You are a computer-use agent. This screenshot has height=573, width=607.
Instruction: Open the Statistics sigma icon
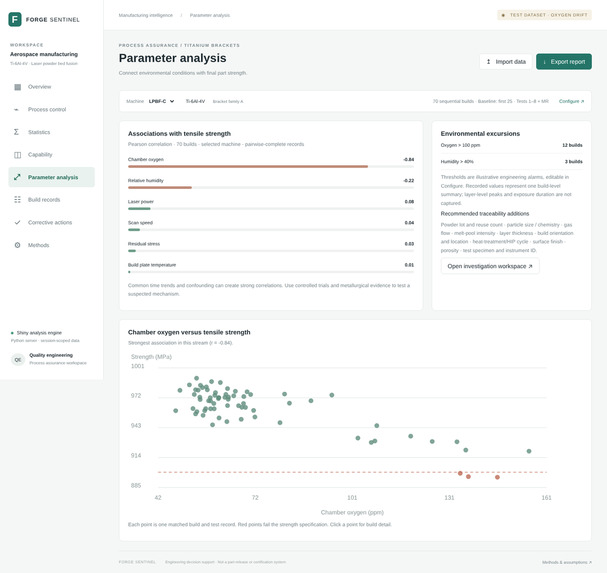pos(16,132)
